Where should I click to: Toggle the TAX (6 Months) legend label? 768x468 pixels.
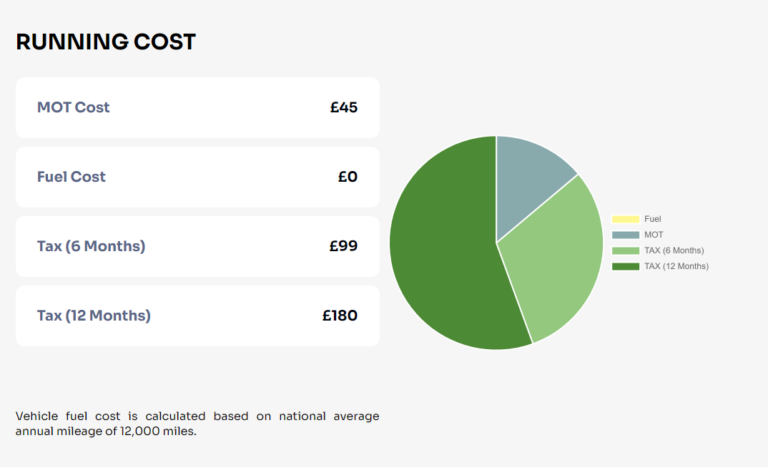tap(674, 250)
